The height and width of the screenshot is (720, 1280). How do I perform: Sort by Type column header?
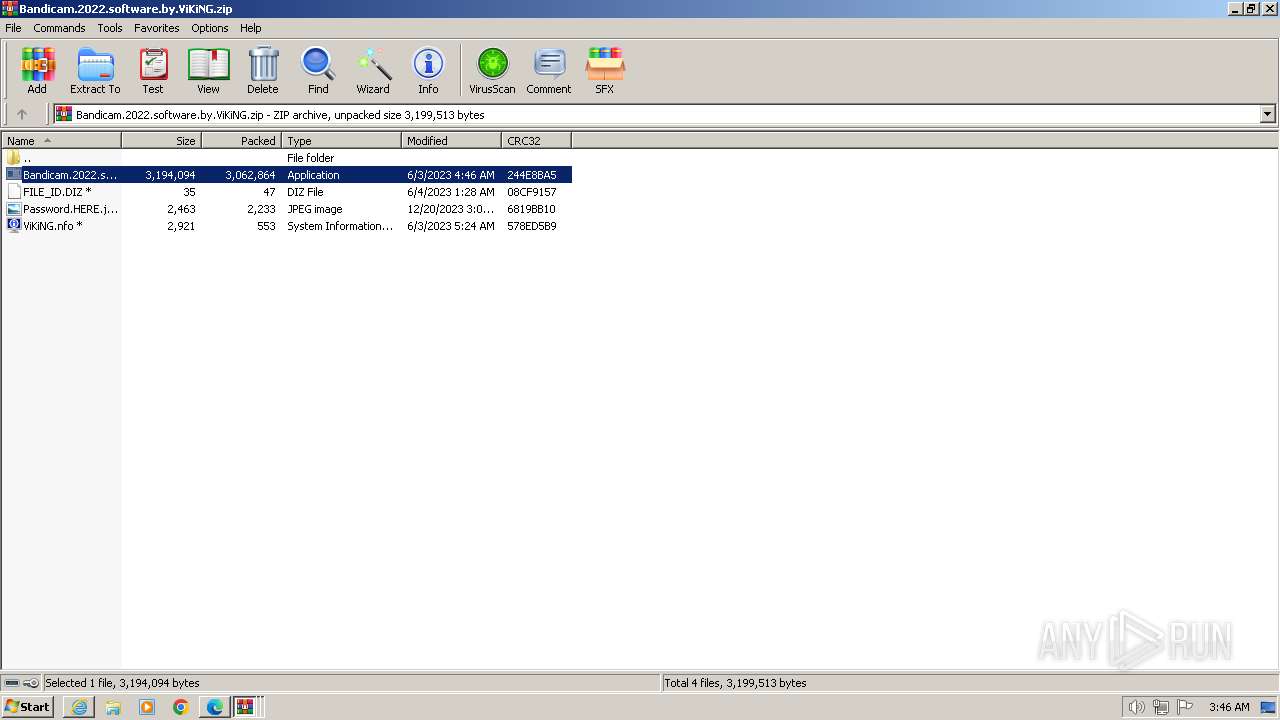341,141
